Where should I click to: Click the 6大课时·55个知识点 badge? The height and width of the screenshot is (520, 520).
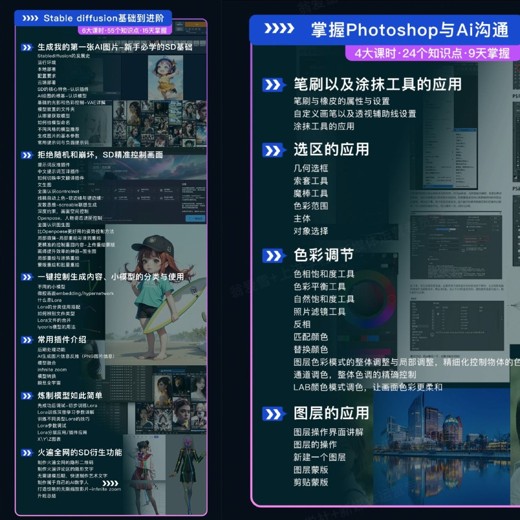point(124,30)
